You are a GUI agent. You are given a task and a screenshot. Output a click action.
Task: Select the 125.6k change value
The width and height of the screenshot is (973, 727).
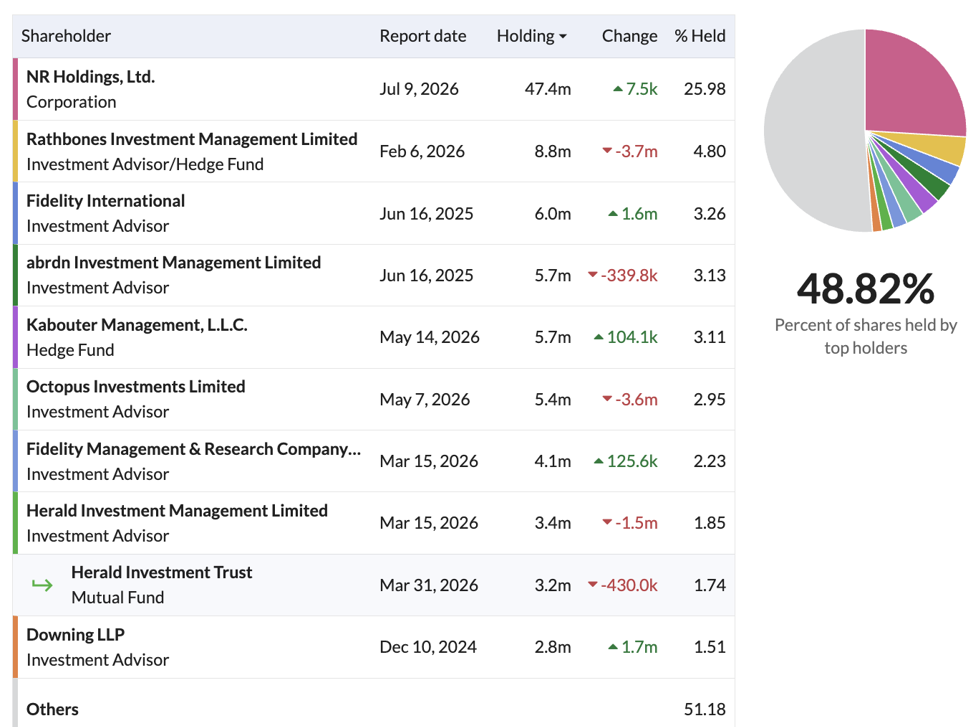click(x=632, y=461)
